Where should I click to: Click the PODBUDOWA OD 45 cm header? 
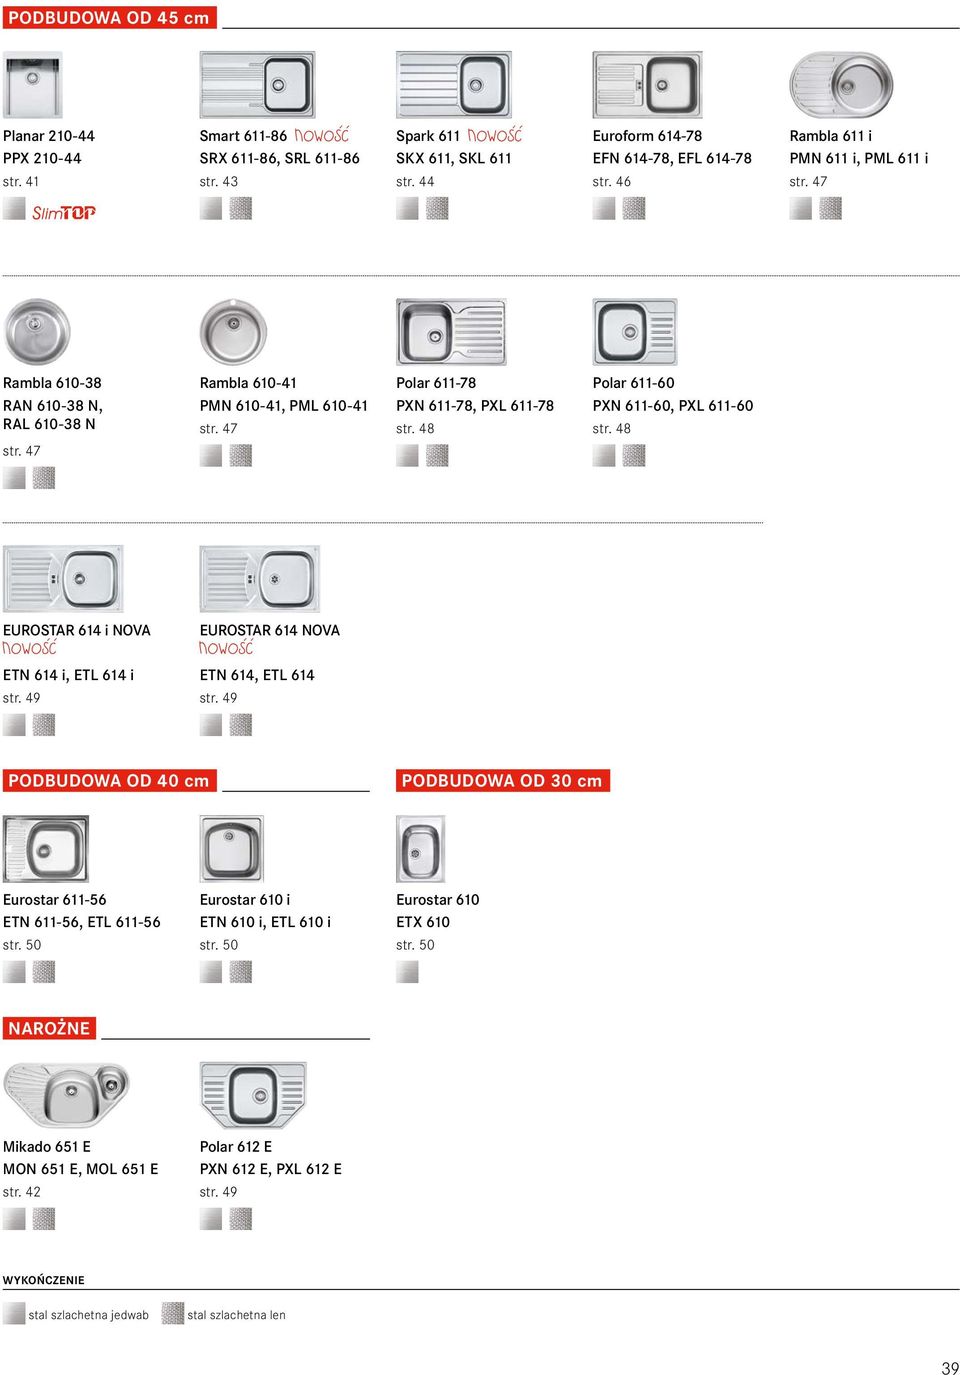(x=109, y=18)
